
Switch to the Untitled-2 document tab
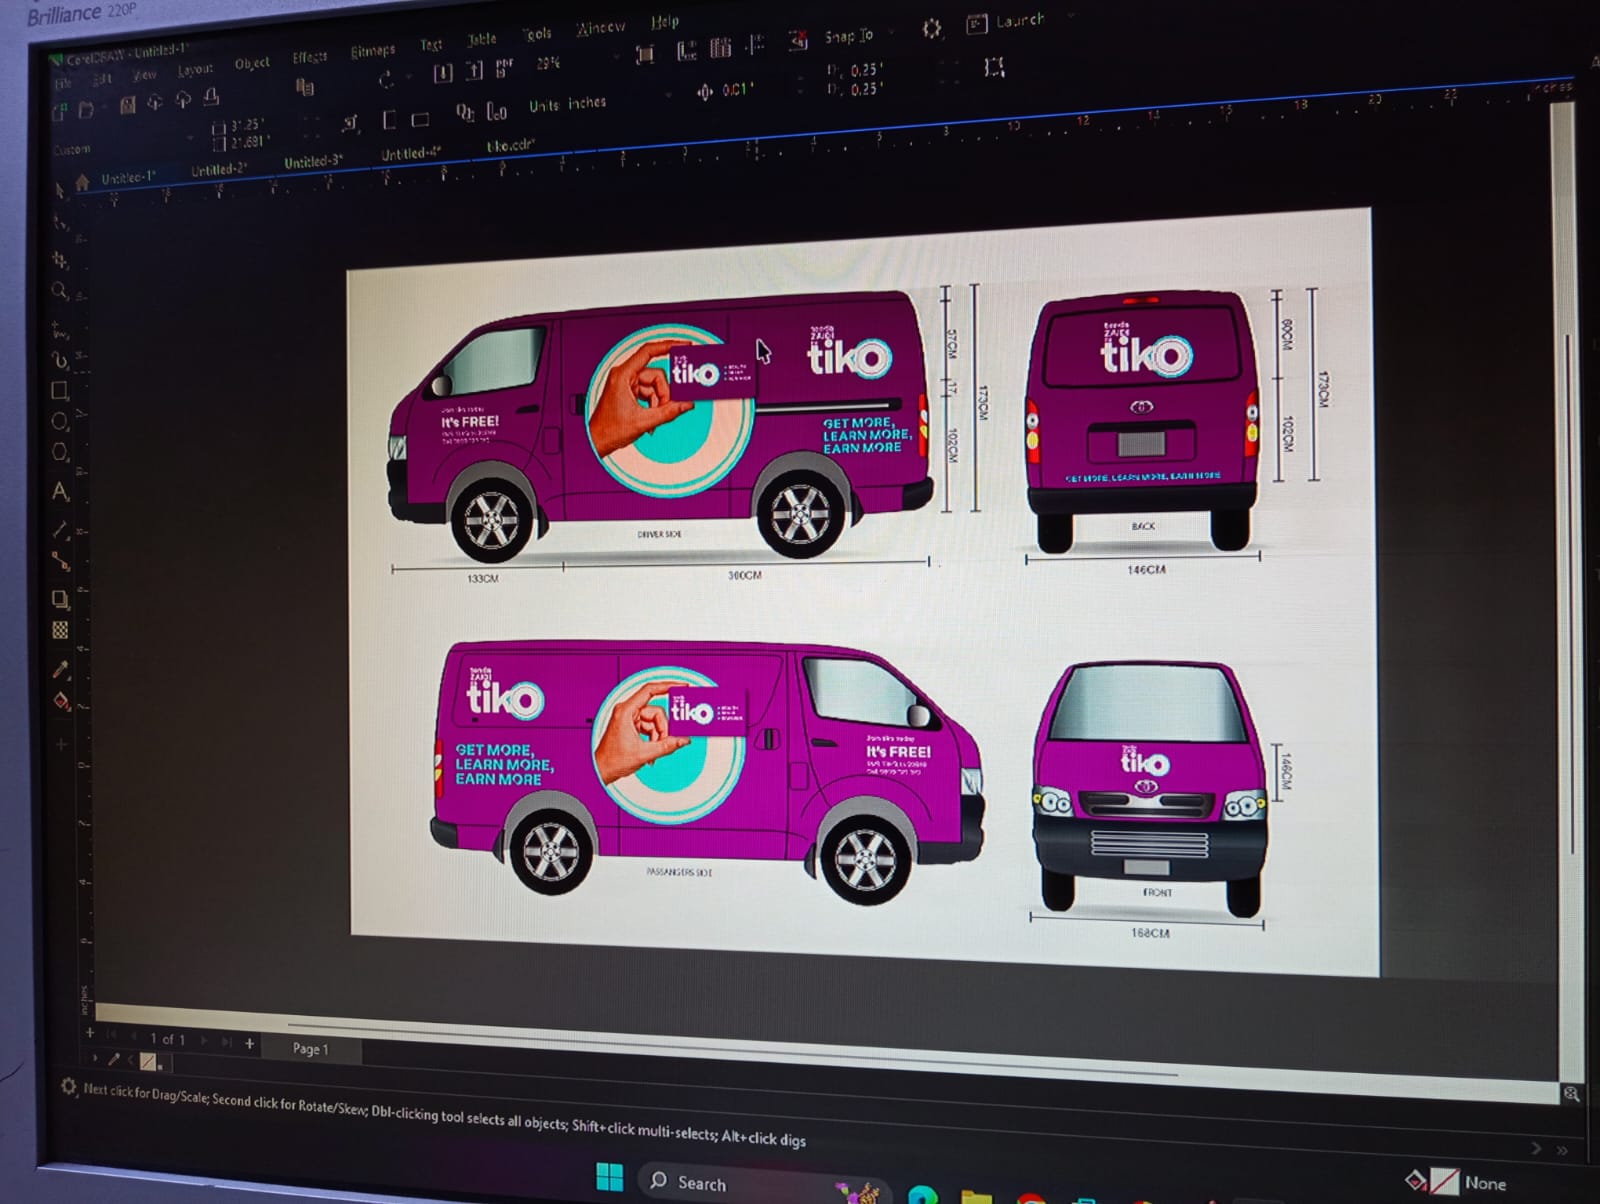tap(219, 169)
